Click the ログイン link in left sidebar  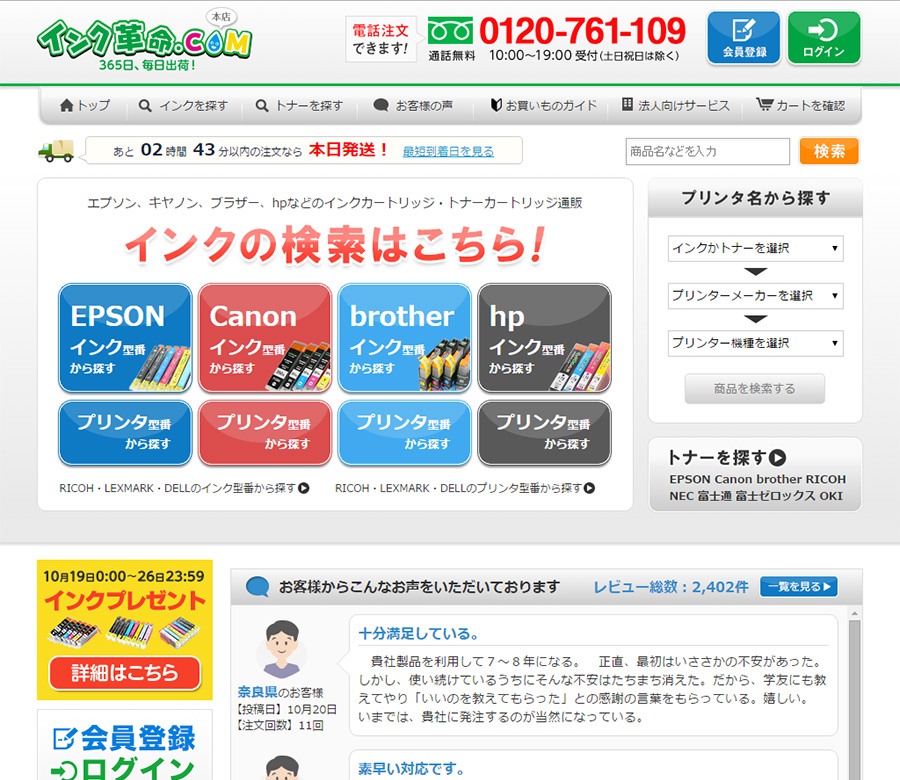(123, 769)
